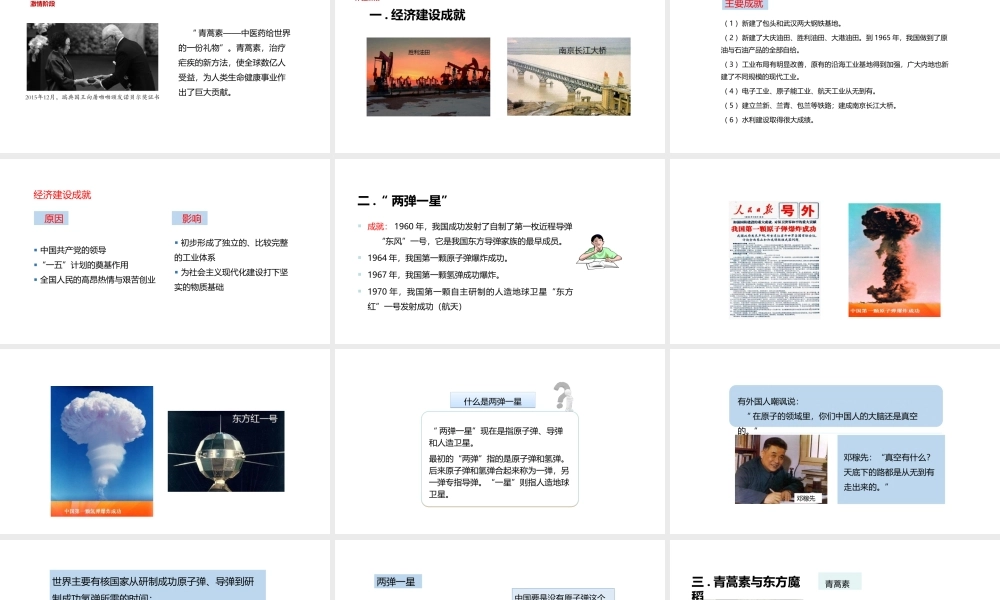Open the Nobel Prize ceremony photo

(x=92, y=57)
